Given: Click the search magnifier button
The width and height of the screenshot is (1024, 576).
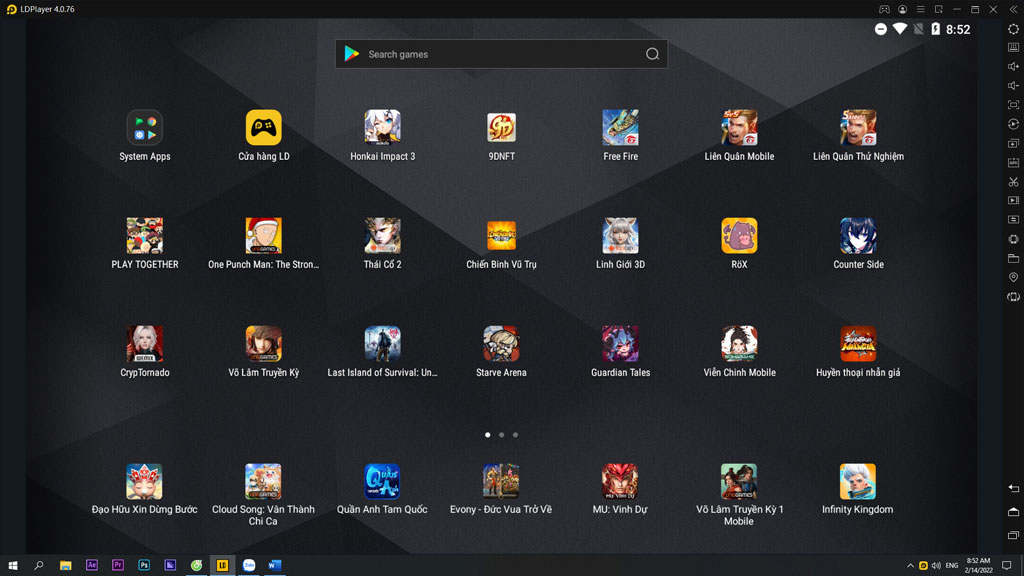Looking at the screenshot, I should click(x=652, y=54).
